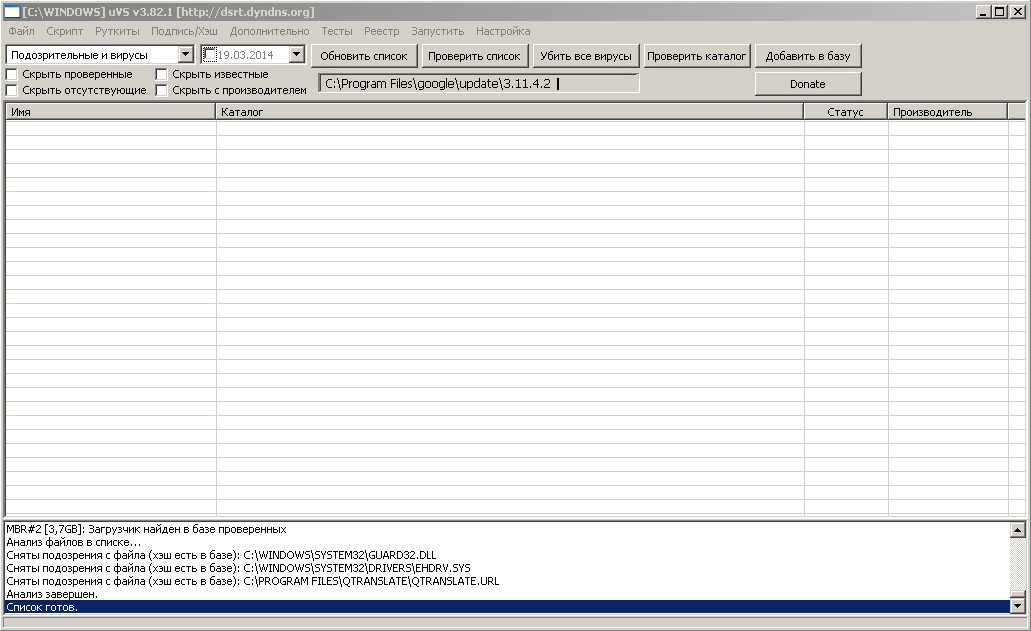Open the Дополнительно menu

tap(269, 31)
